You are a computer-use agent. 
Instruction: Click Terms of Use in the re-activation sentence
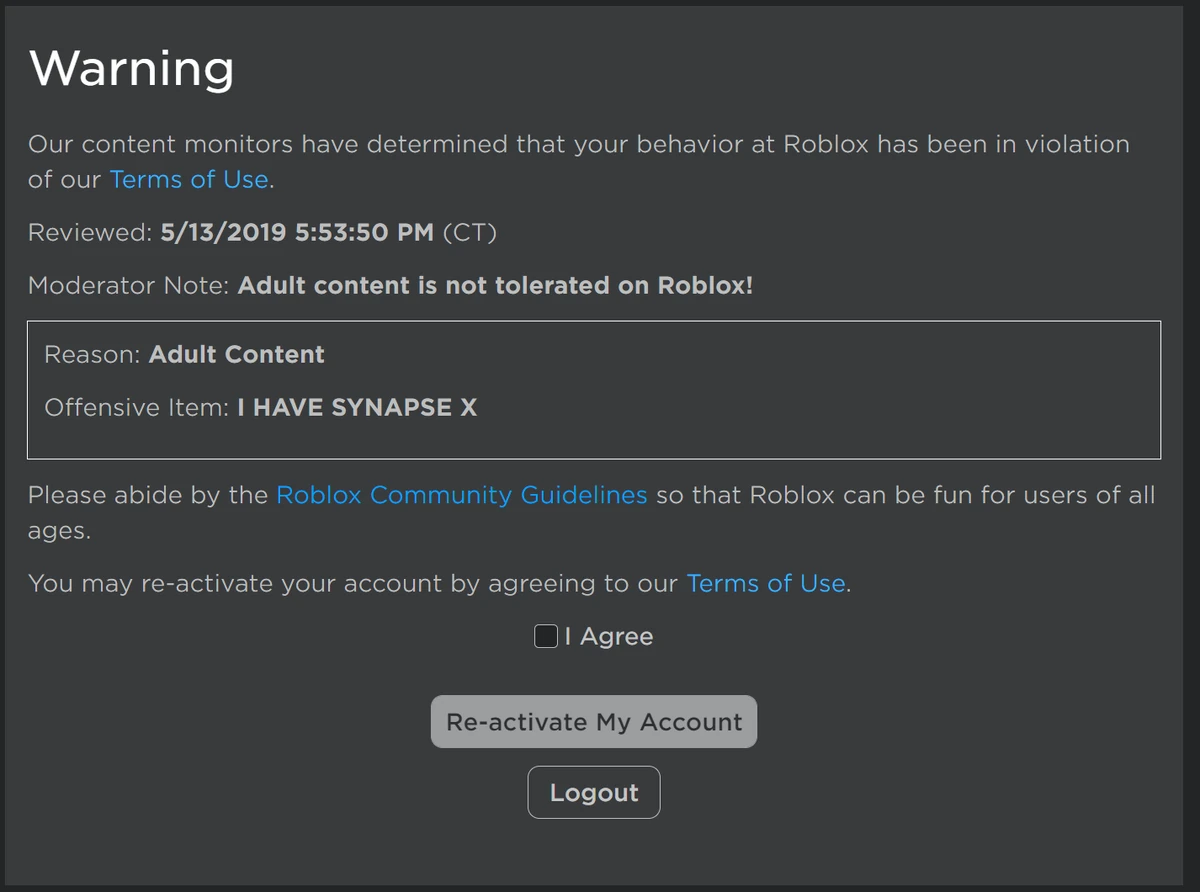coord(765,583)
